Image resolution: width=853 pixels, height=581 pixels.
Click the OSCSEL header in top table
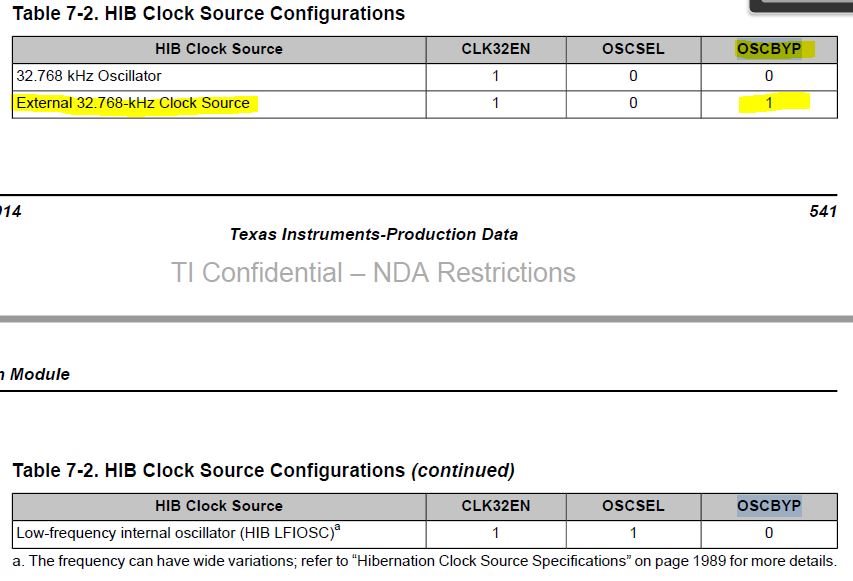pos(633,49)
